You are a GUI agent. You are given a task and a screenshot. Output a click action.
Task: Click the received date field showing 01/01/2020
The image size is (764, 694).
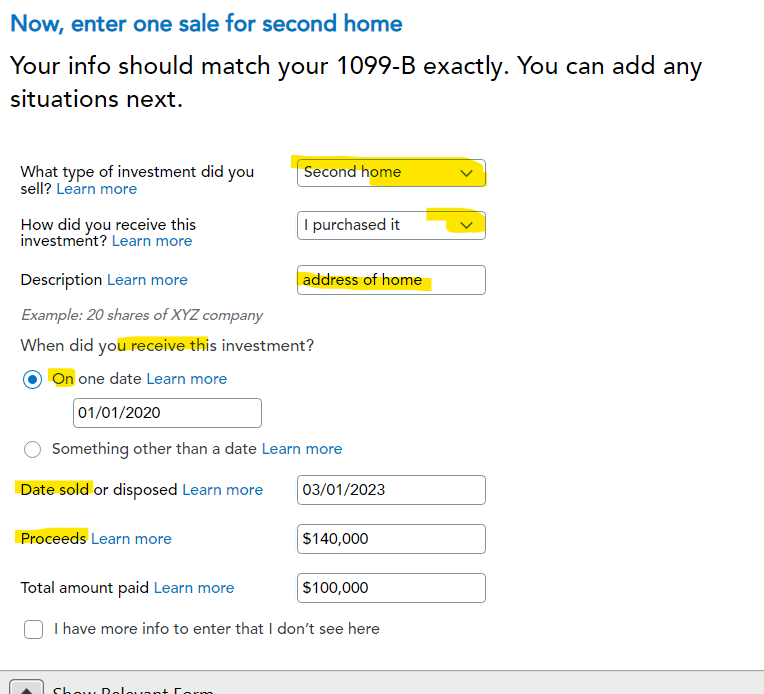point(167,413)
